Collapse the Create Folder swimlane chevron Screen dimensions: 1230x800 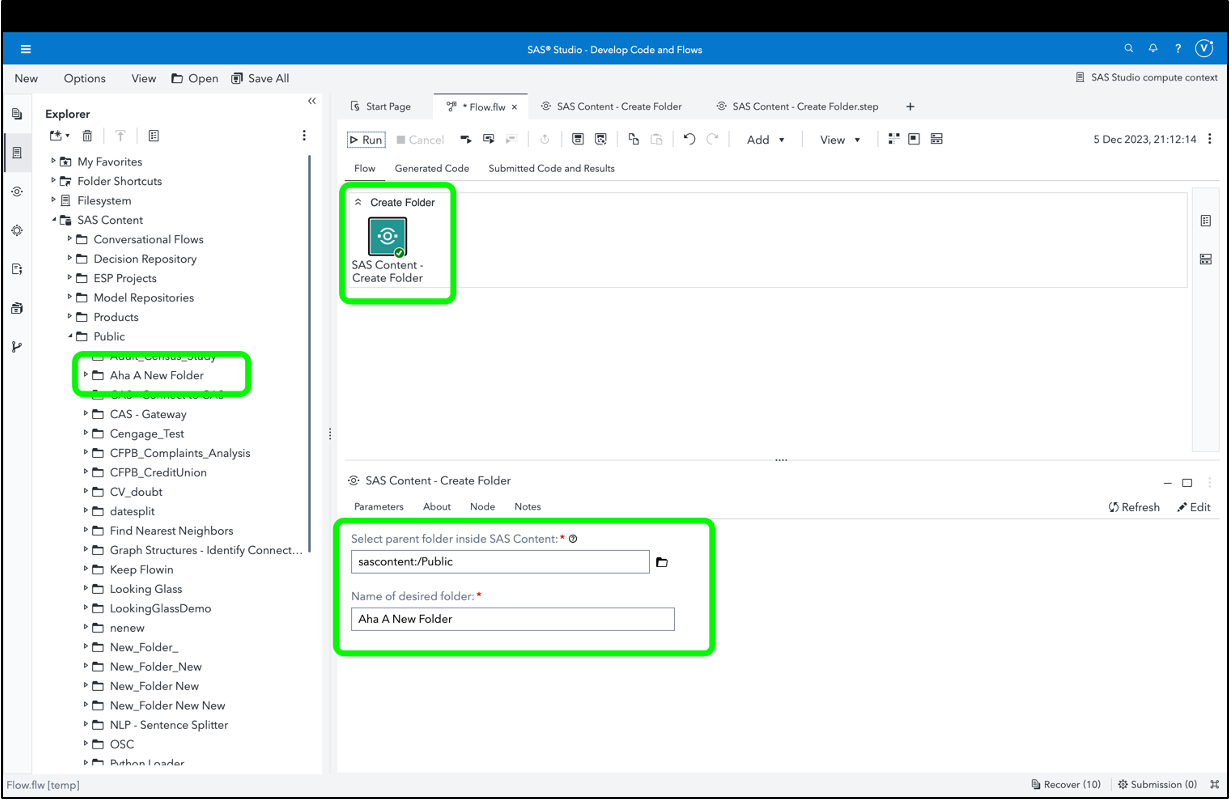(x=358, y=202)
